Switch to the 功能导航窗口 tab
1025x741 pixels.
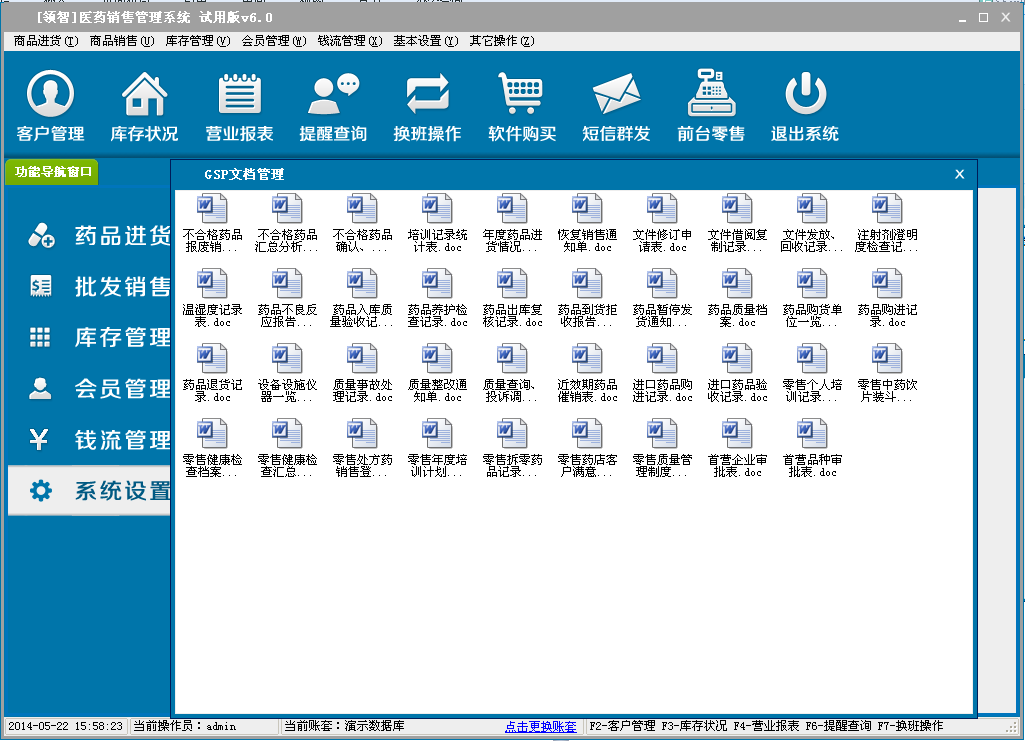53,172
